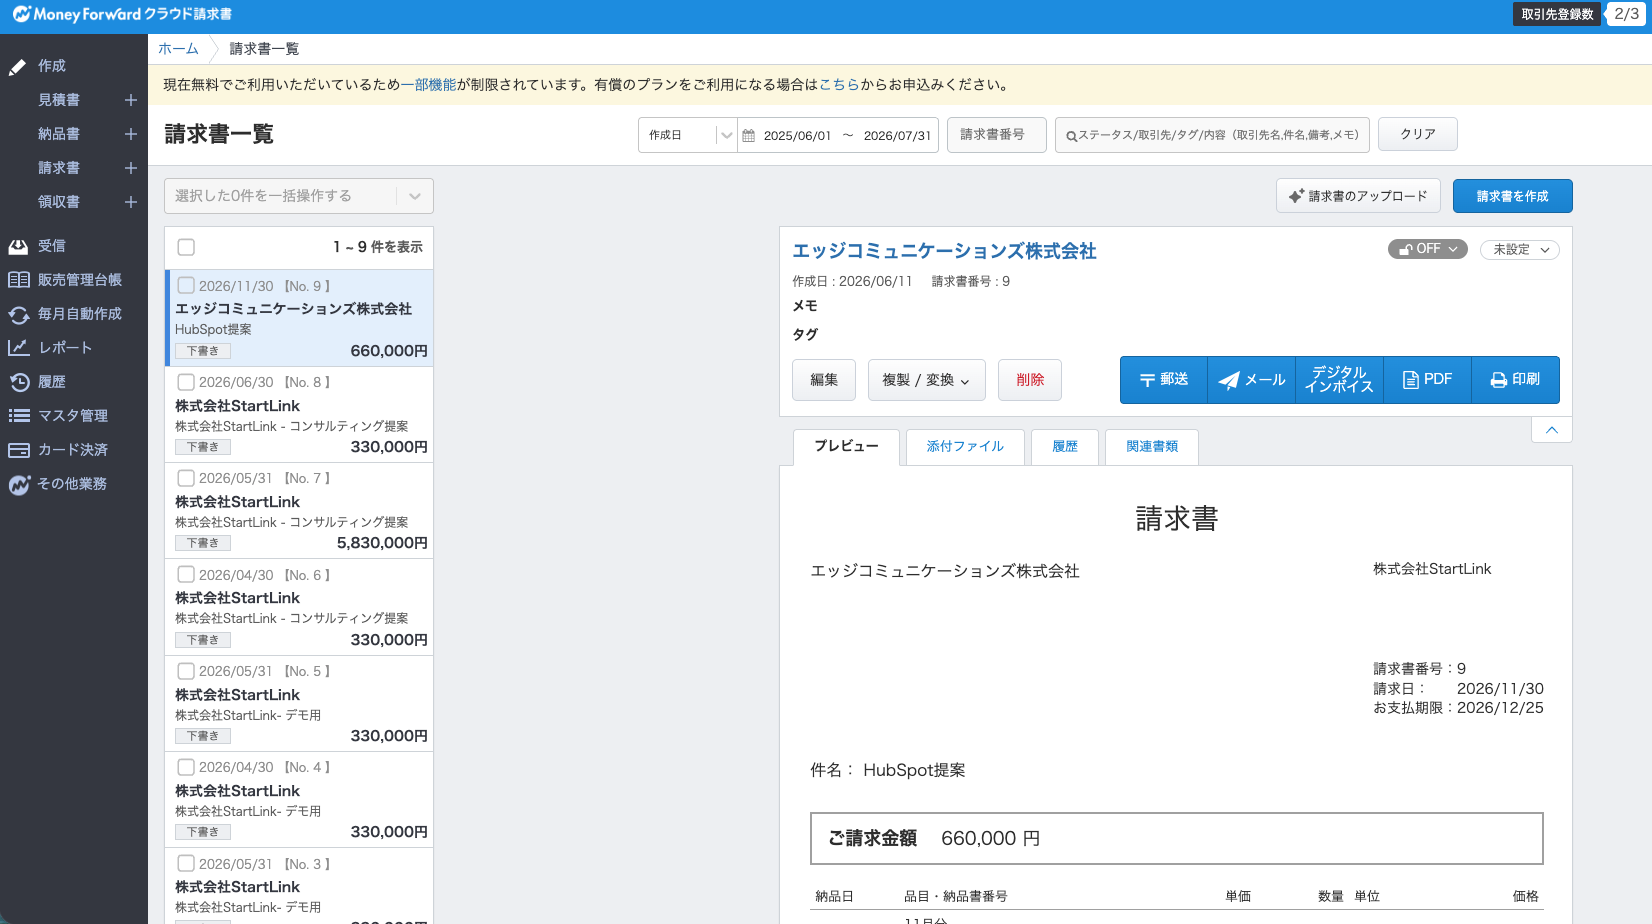
Task: Open 請求書 in the sidebar menu
Action: (59, 168)
